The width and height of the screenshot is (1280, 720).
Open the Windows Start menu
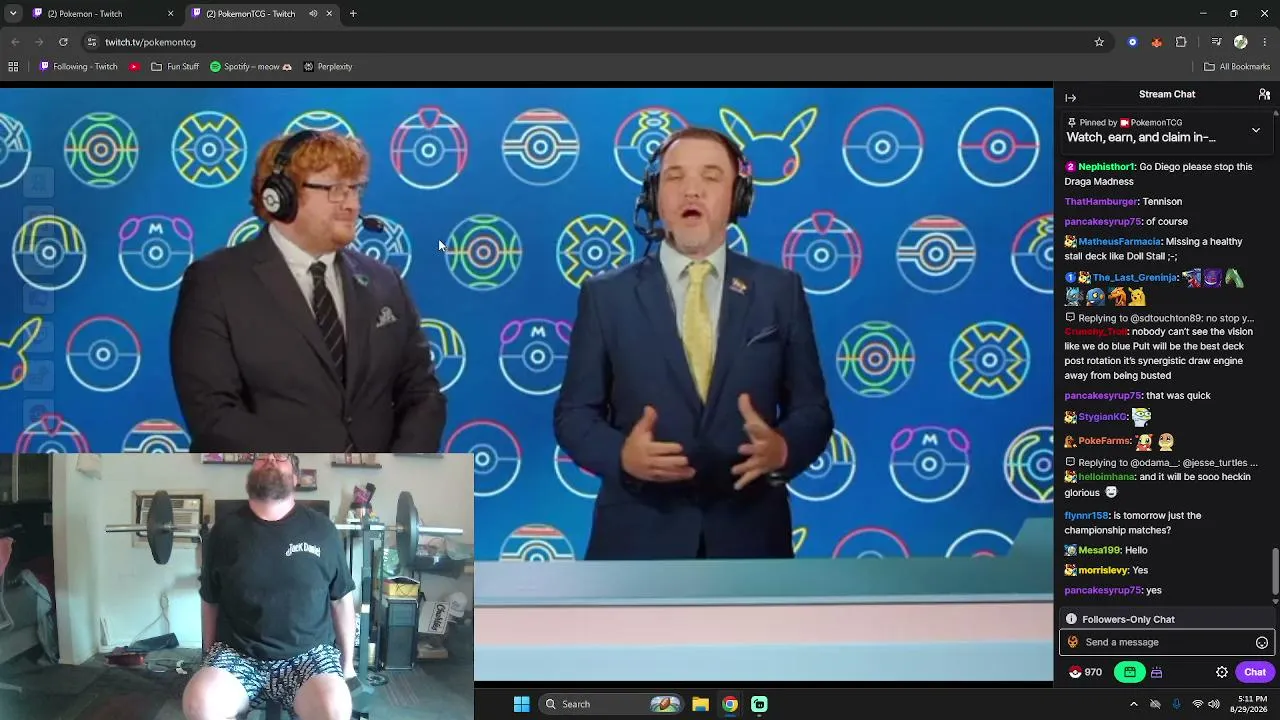[521, 704]
